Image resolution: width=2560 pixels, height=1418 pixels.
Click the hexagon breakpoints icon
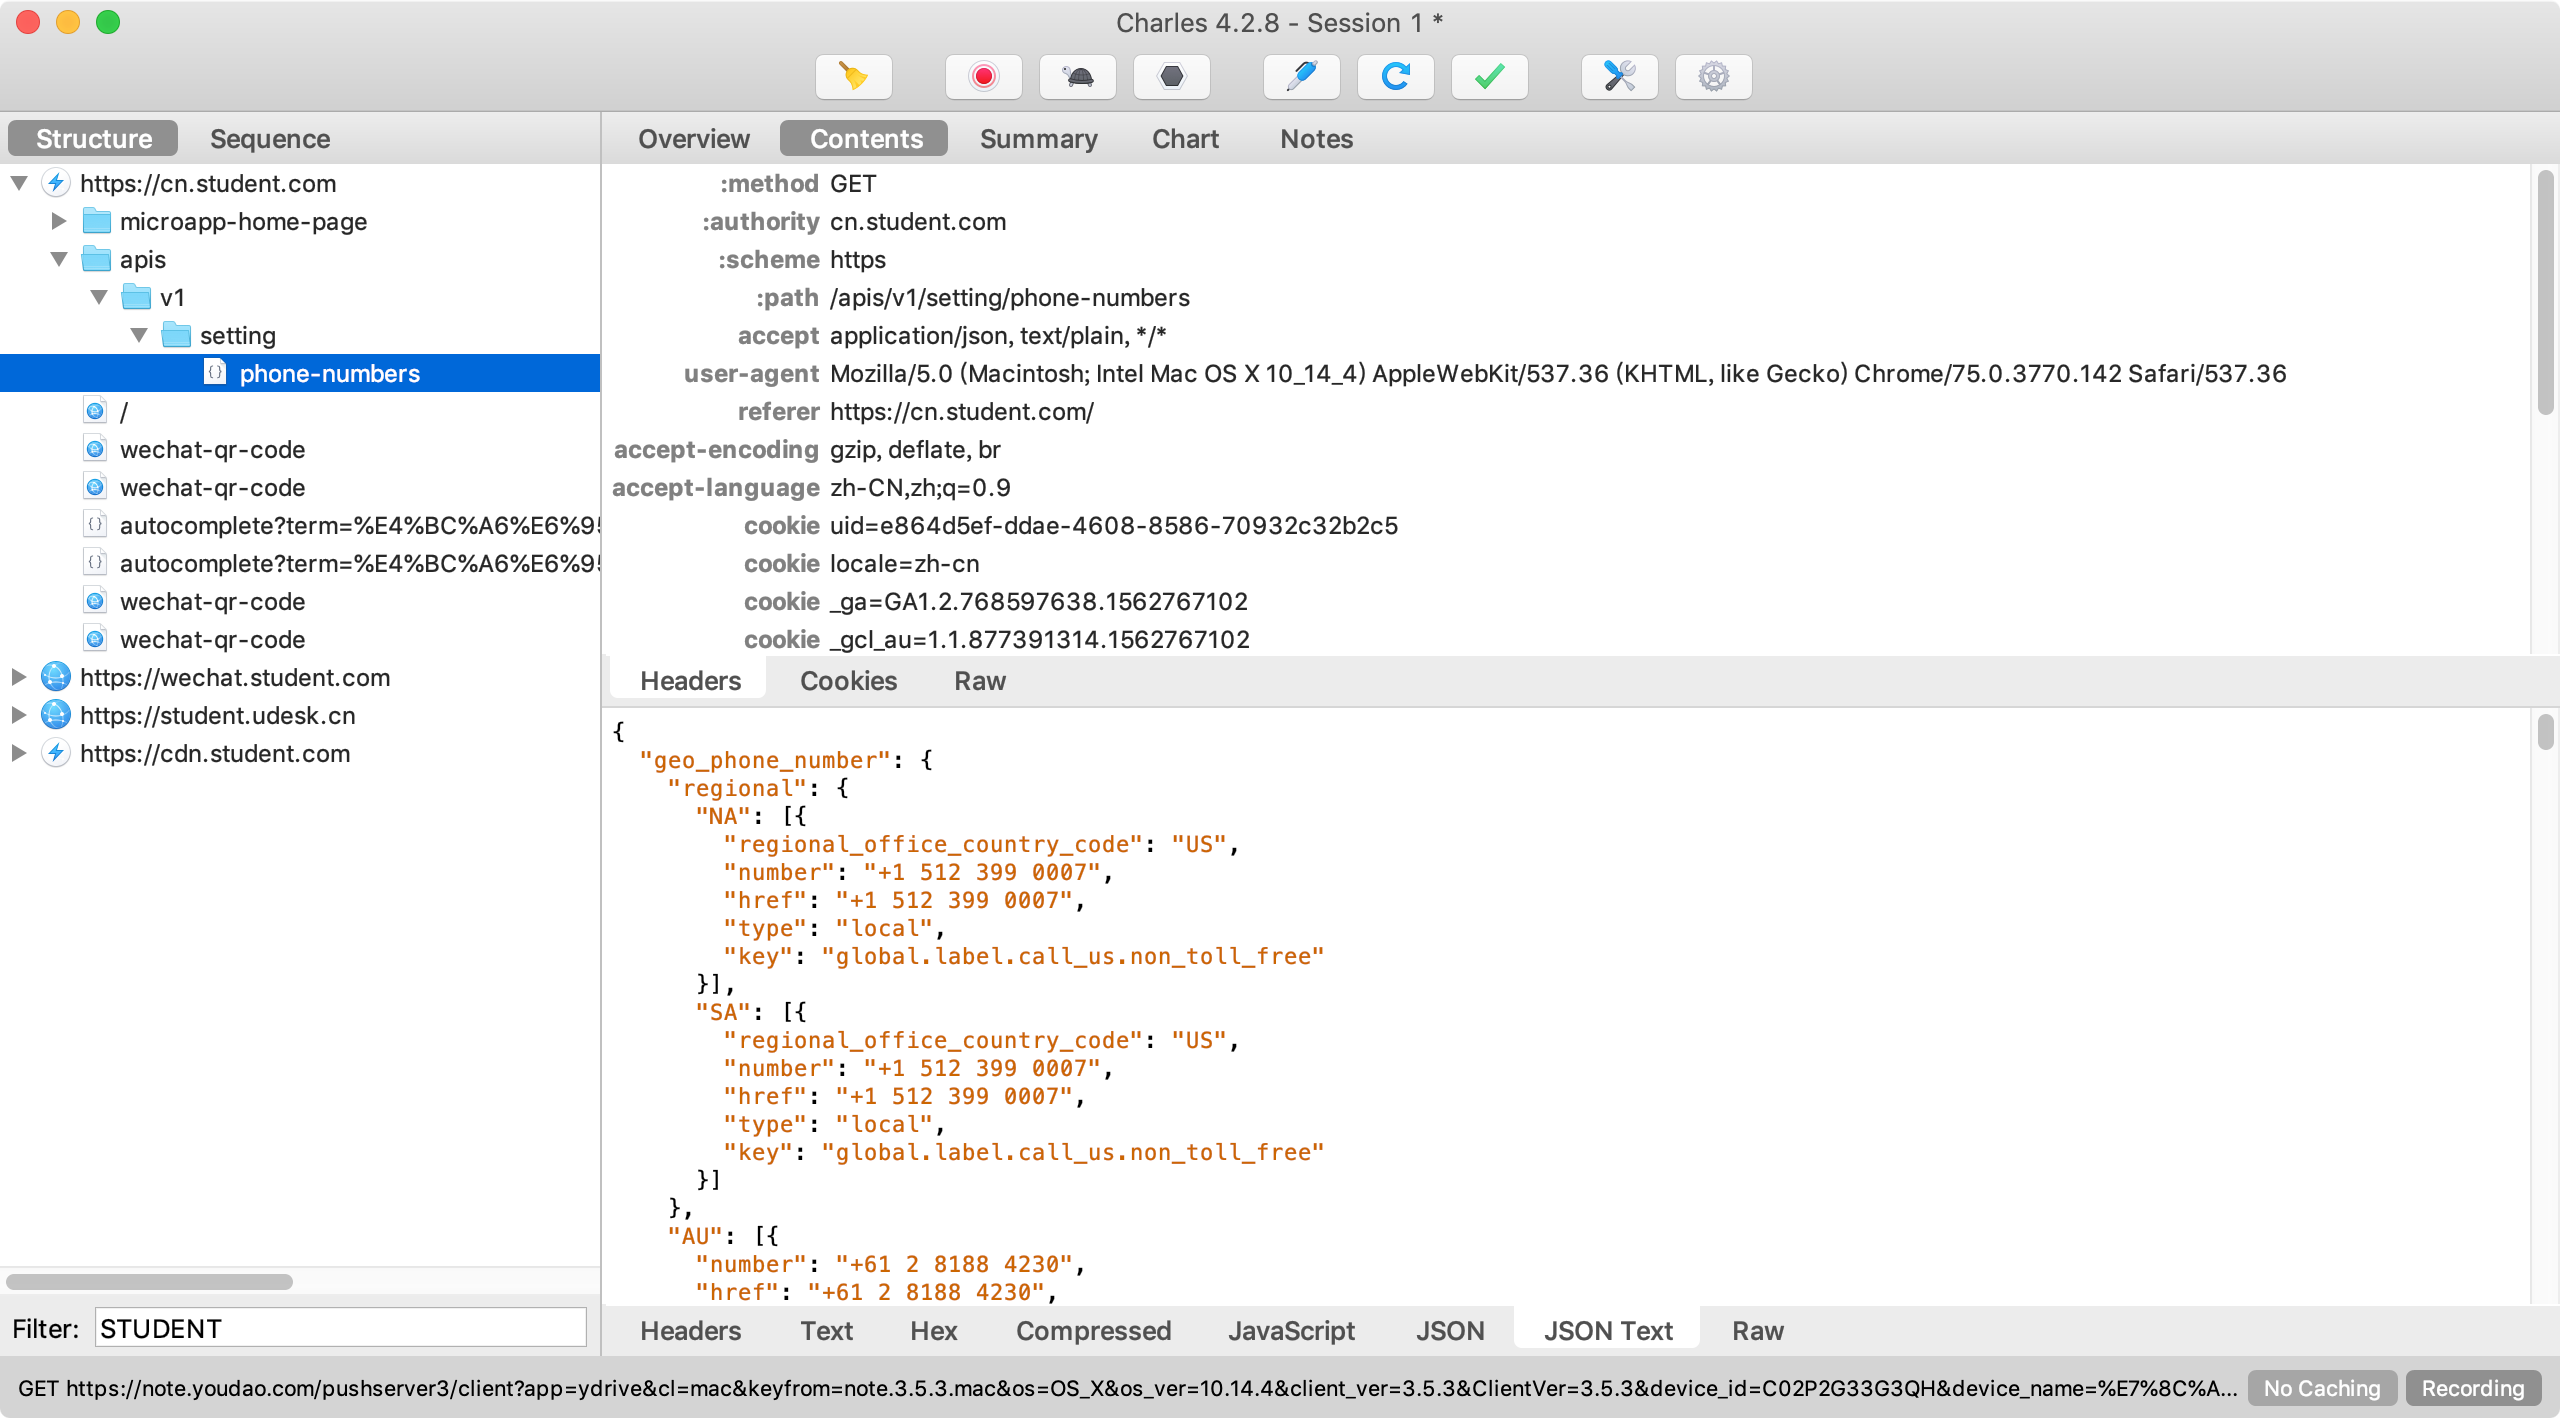coord(1171,77)
